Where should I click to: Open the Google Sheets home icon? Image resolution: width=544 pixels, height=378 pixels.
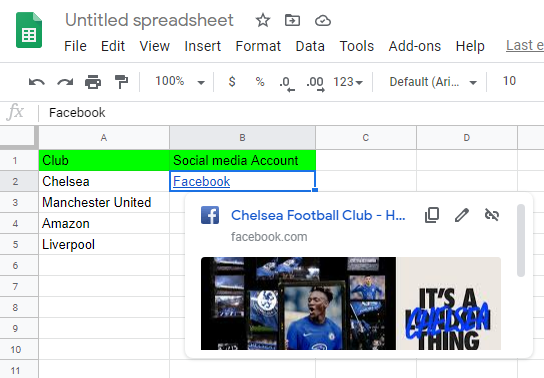pos(29,30)
